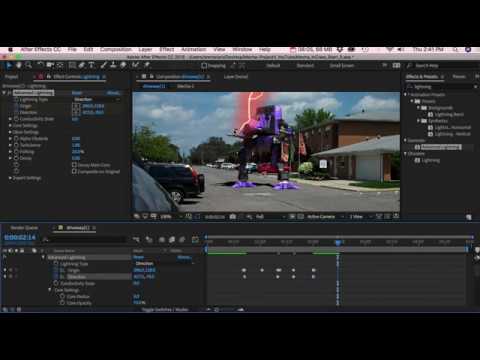Screen dimensions: 480x360
Task: Click About link in Effect Controls
Action: click(x=113, y=93)
